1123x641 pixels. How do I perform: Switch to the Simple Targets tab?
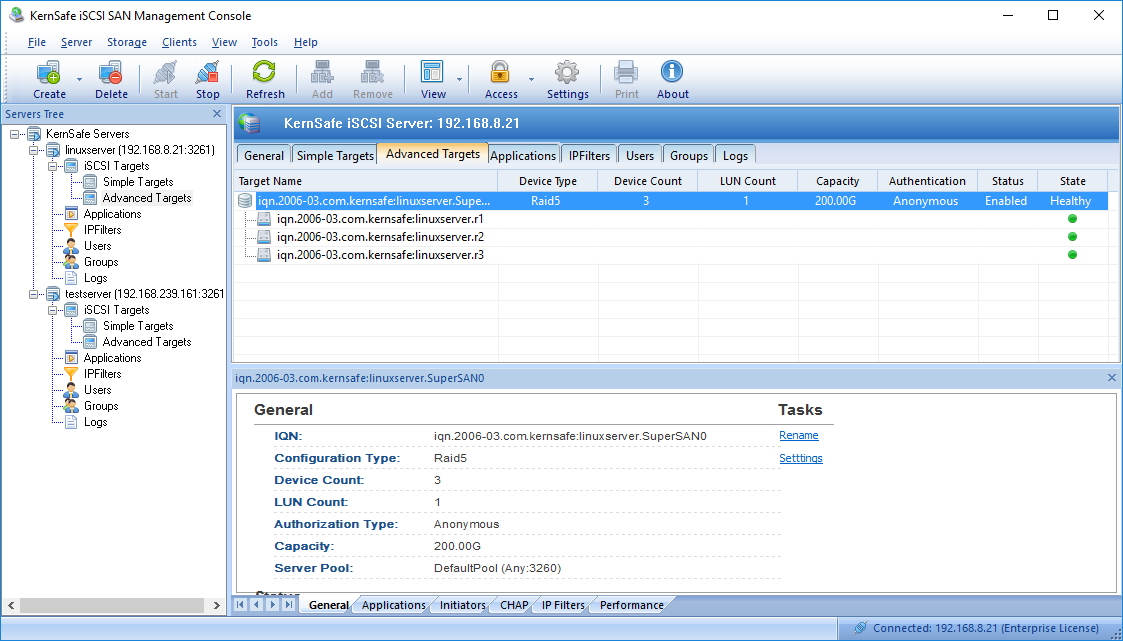[335, 155]
